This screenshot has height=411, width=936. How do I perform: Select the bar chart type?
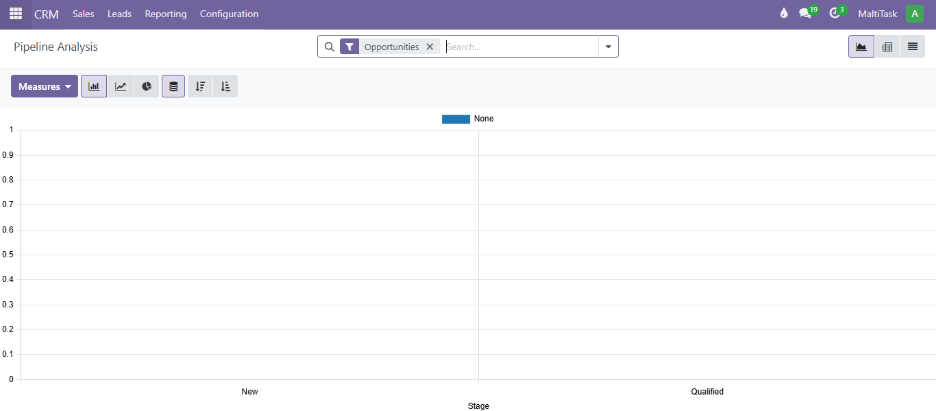(94, 87)
